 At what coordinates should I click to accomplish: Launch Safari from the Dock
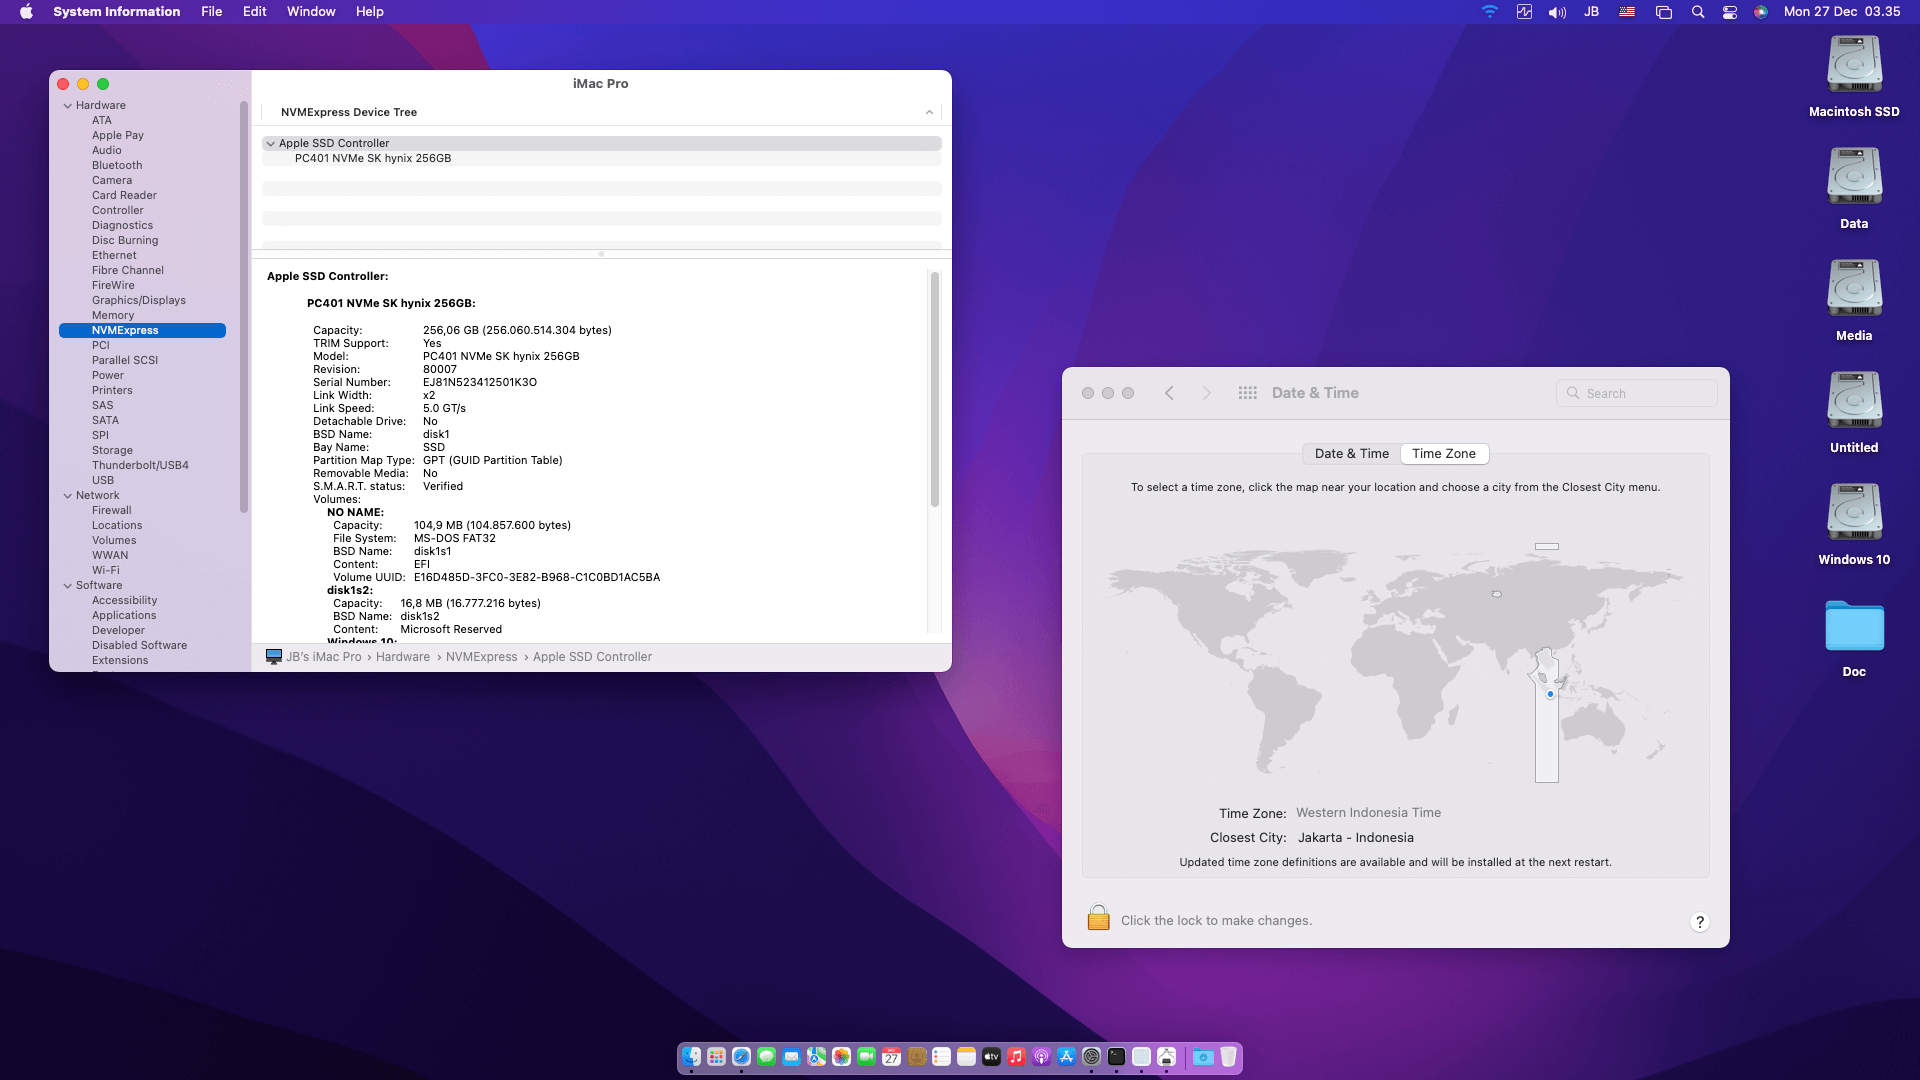tap(741, 1057)
